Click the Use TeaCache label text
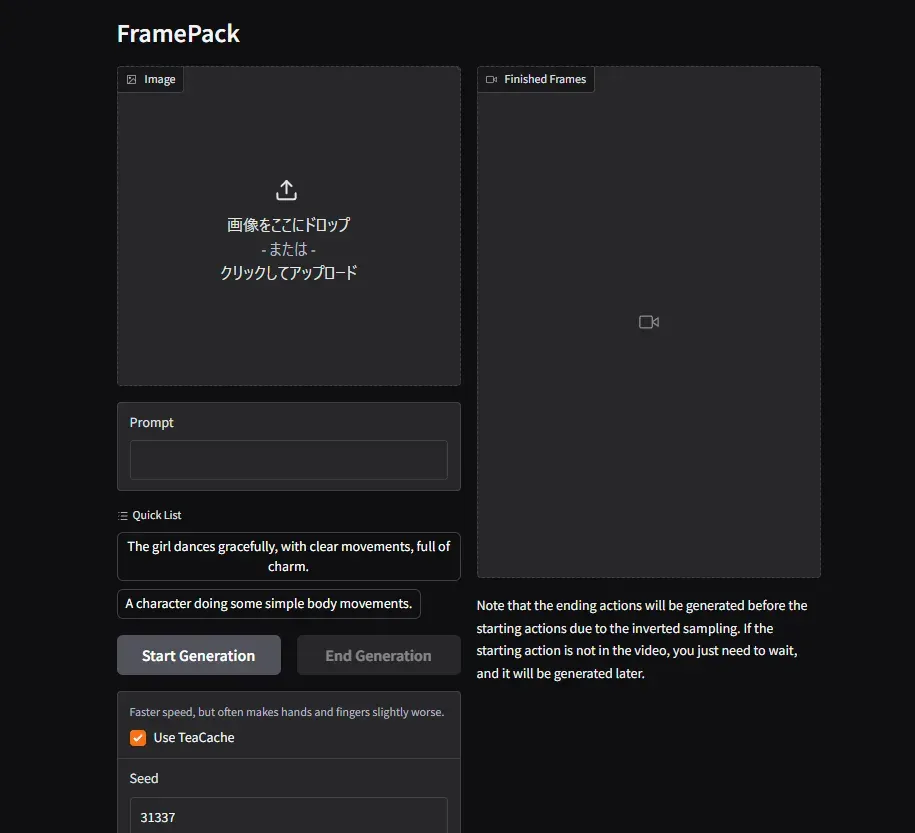 (x=194, y=738)
